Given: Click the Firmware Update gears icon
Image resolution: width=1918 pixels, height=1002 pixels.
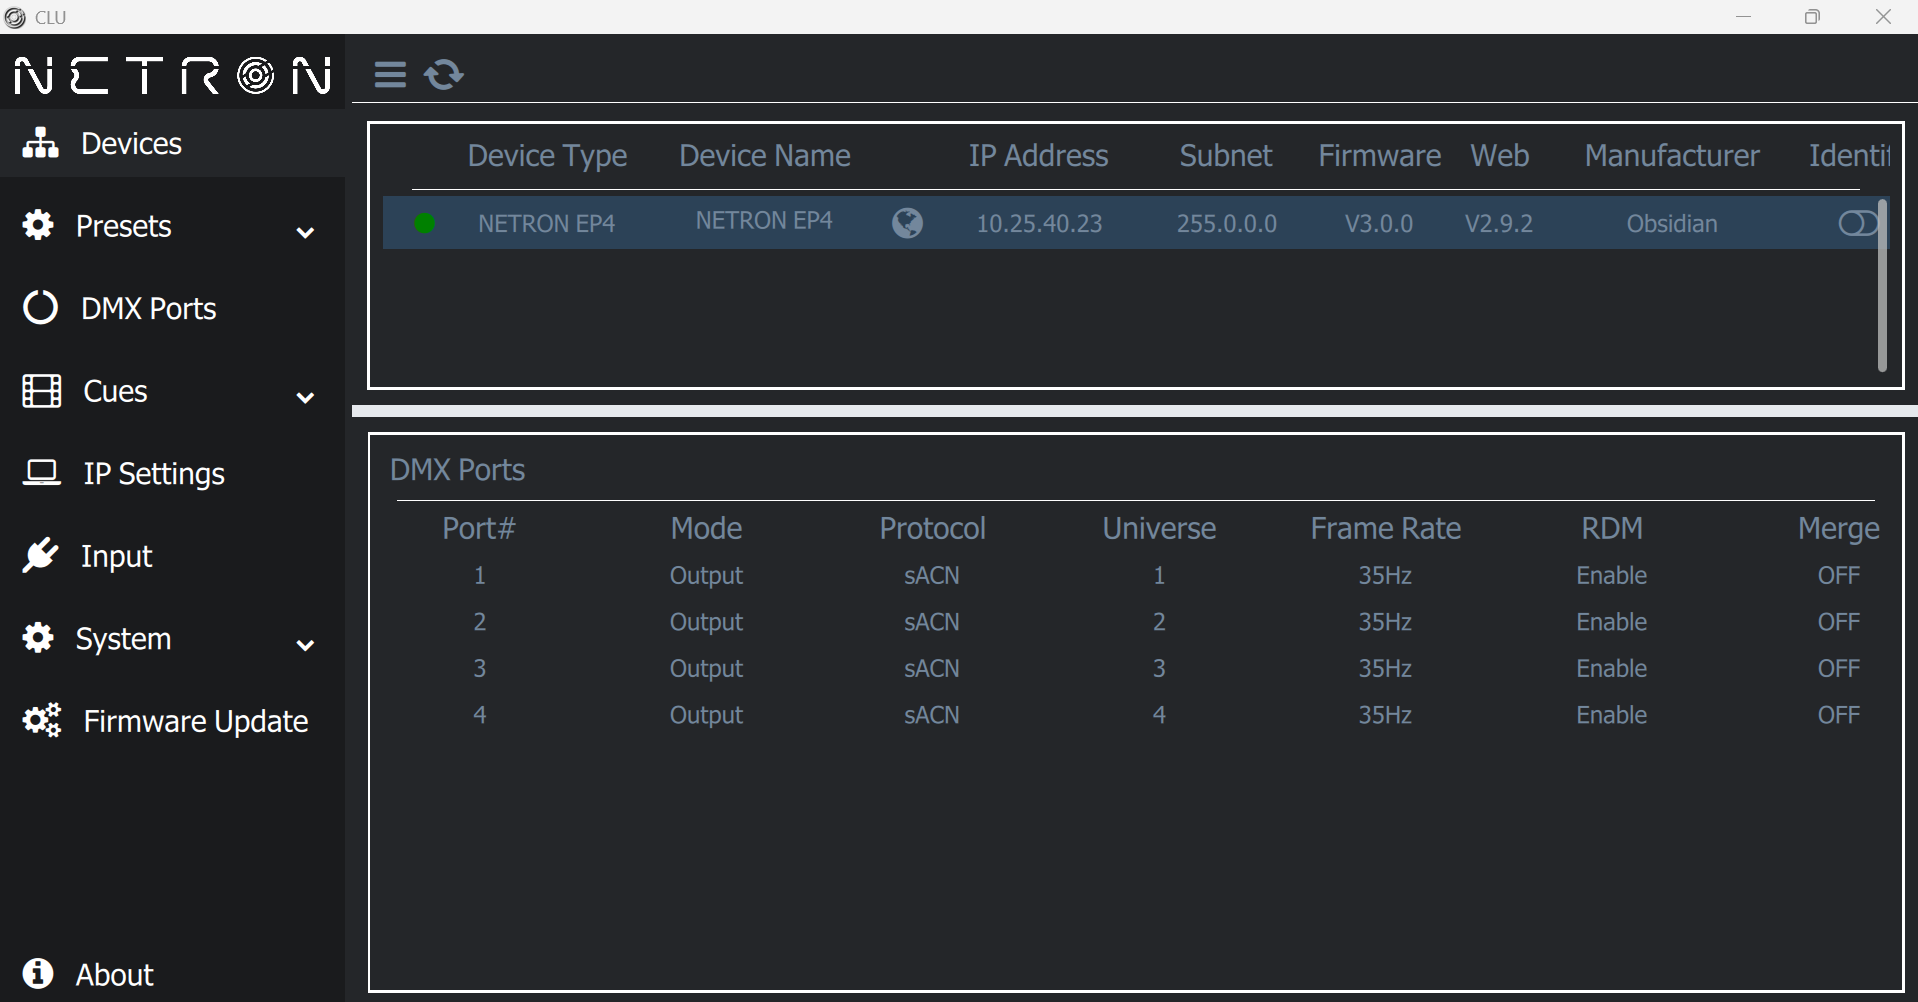Looking at the screenshot, I should pyautogui.click(x=42, y=720).
